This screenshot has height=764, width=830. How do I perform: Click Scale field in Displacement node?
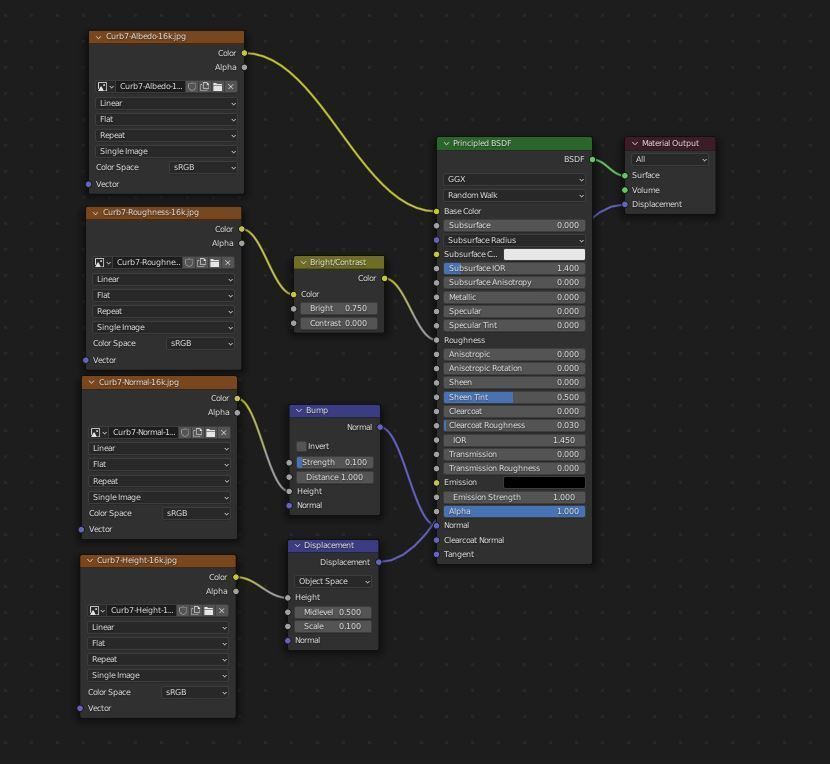pos(333,626)
